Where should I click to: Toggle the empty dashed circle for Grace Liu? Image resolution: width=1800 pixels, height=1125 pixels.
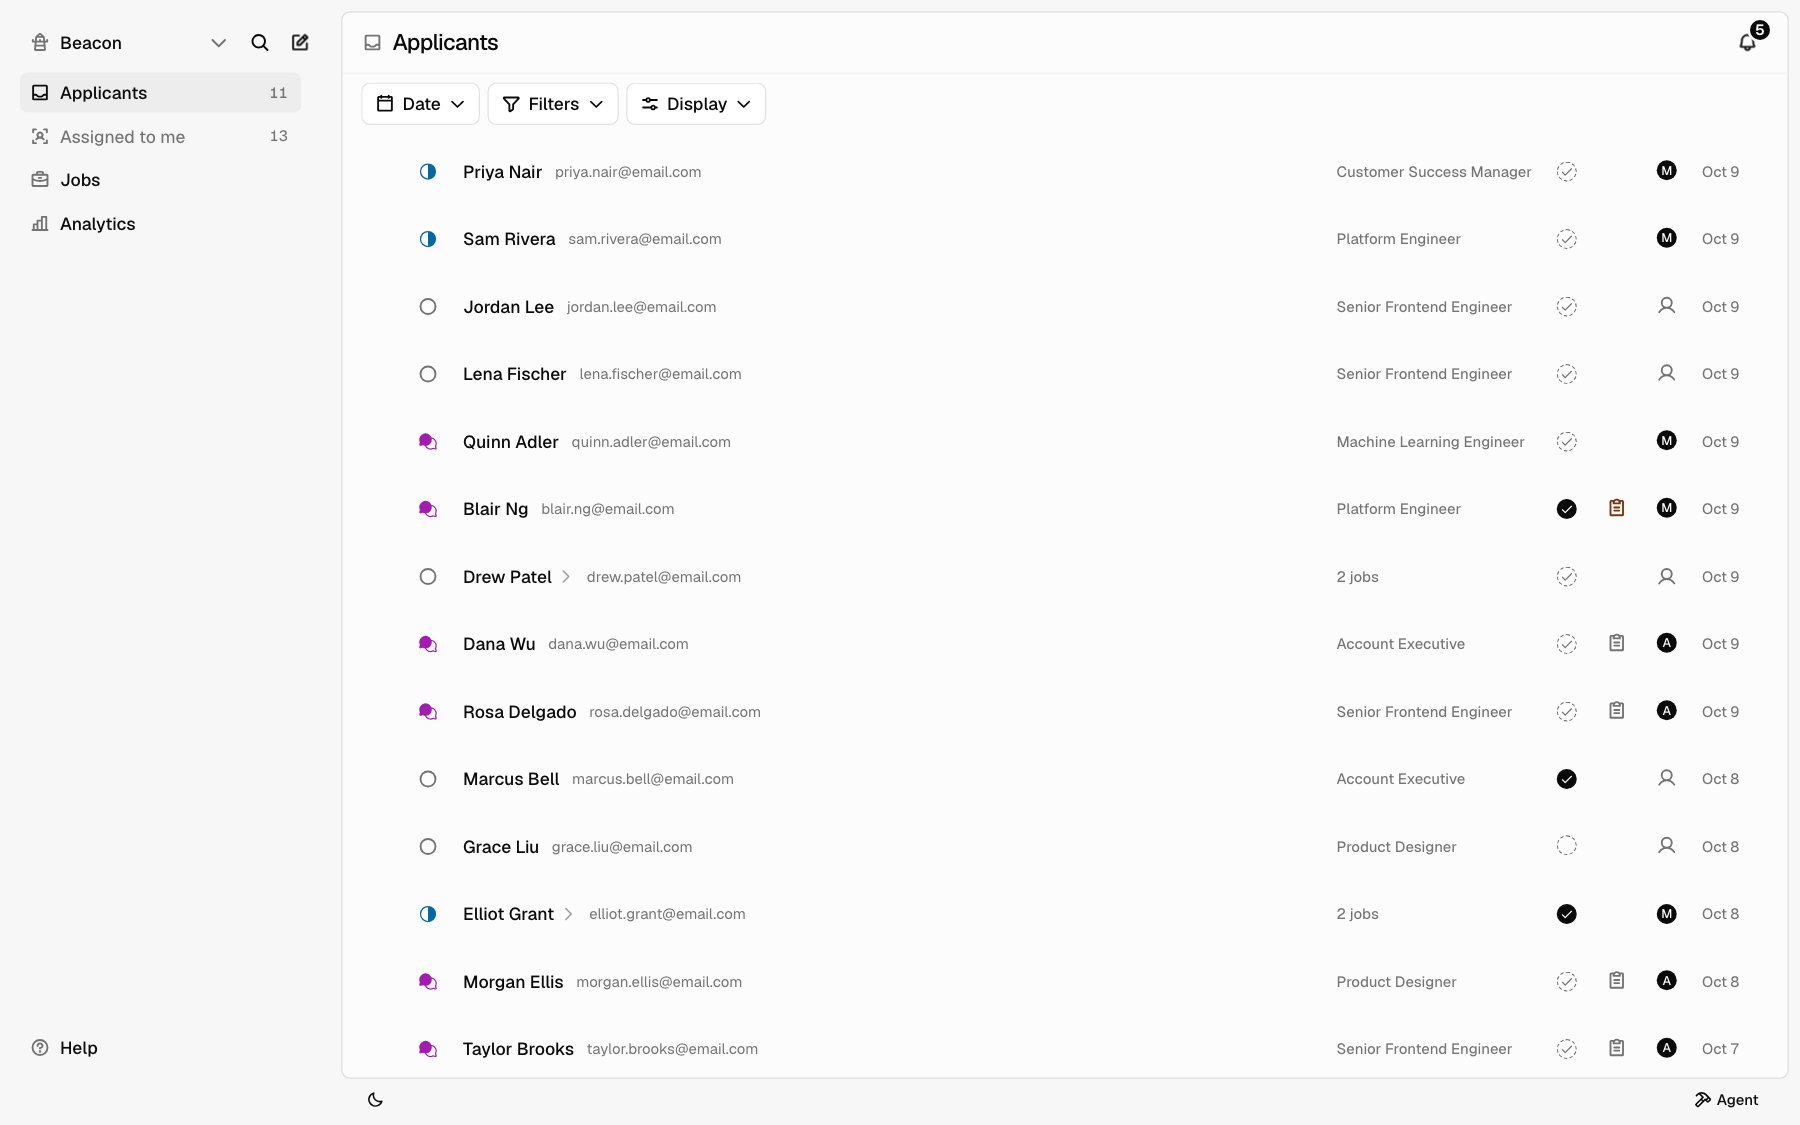coord(1567,846)
